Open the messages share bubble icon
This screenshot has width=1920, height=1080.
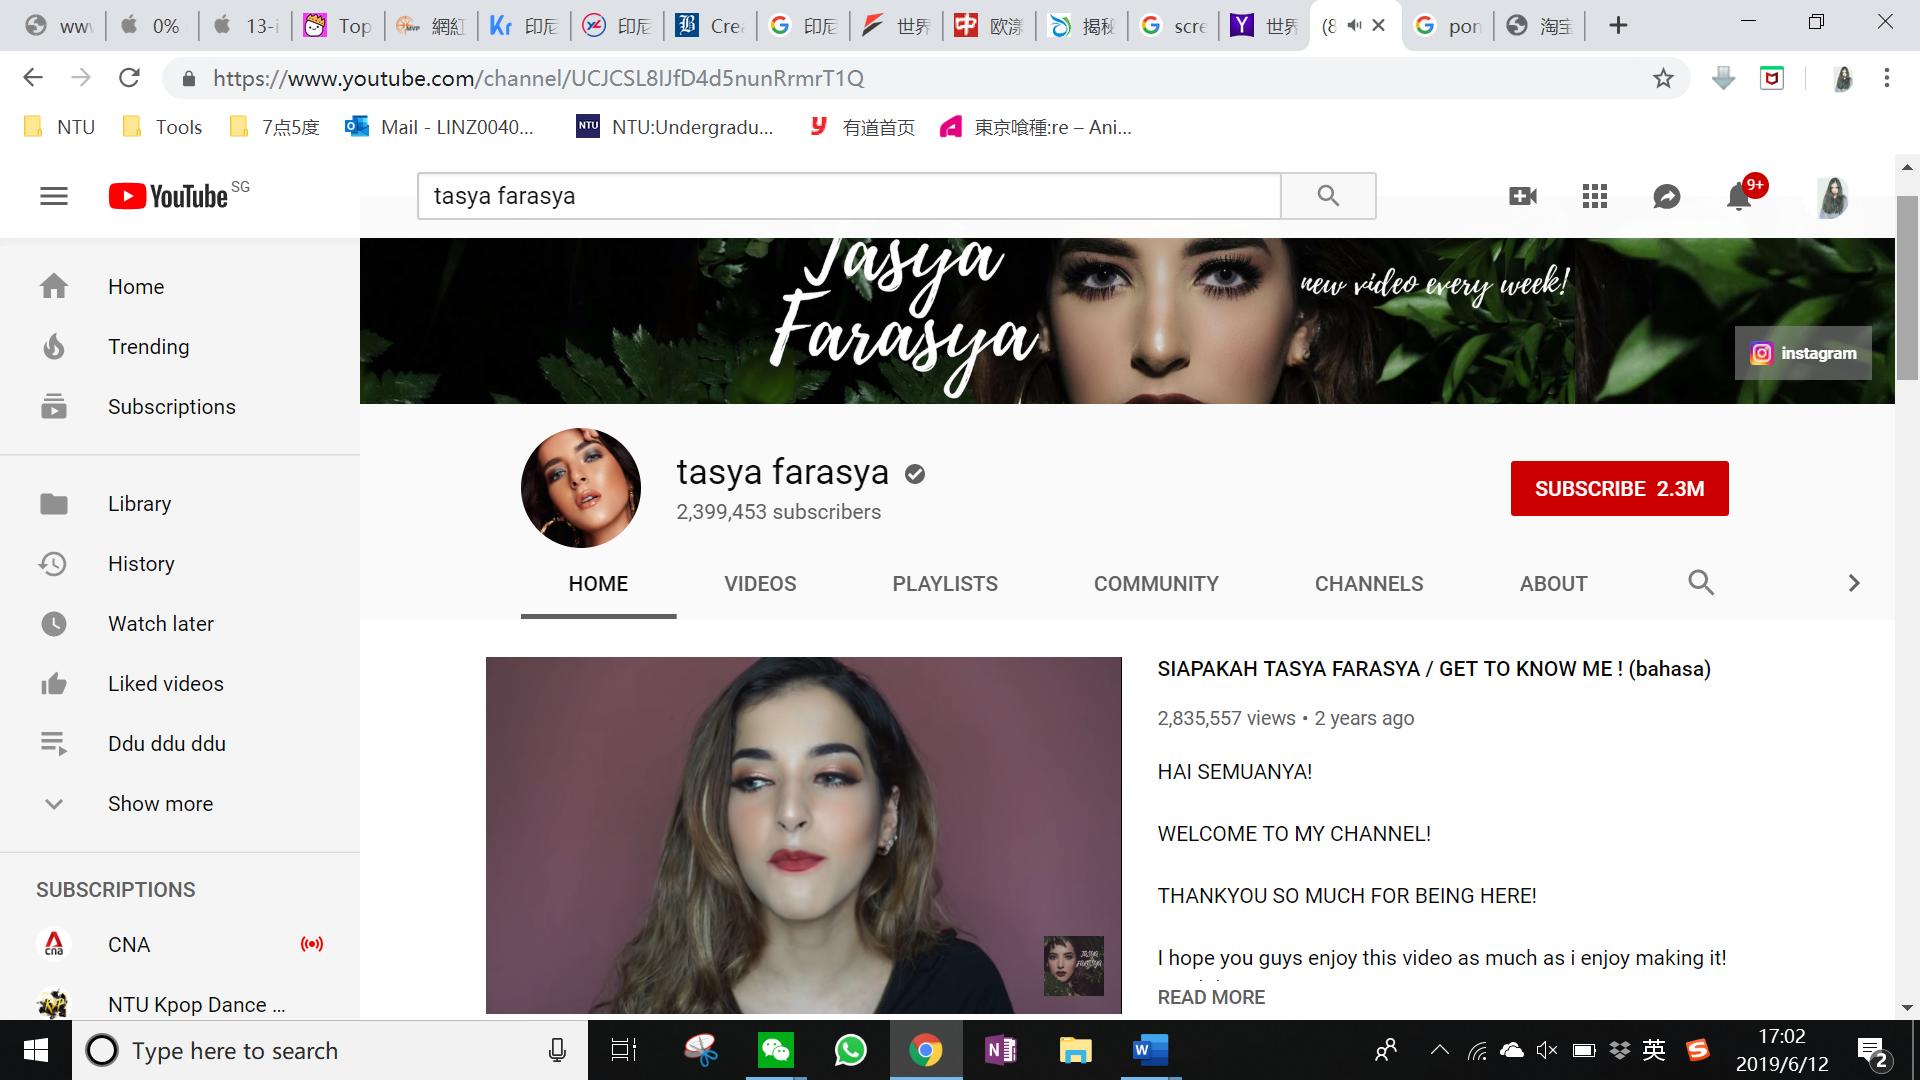point(1666,196)
